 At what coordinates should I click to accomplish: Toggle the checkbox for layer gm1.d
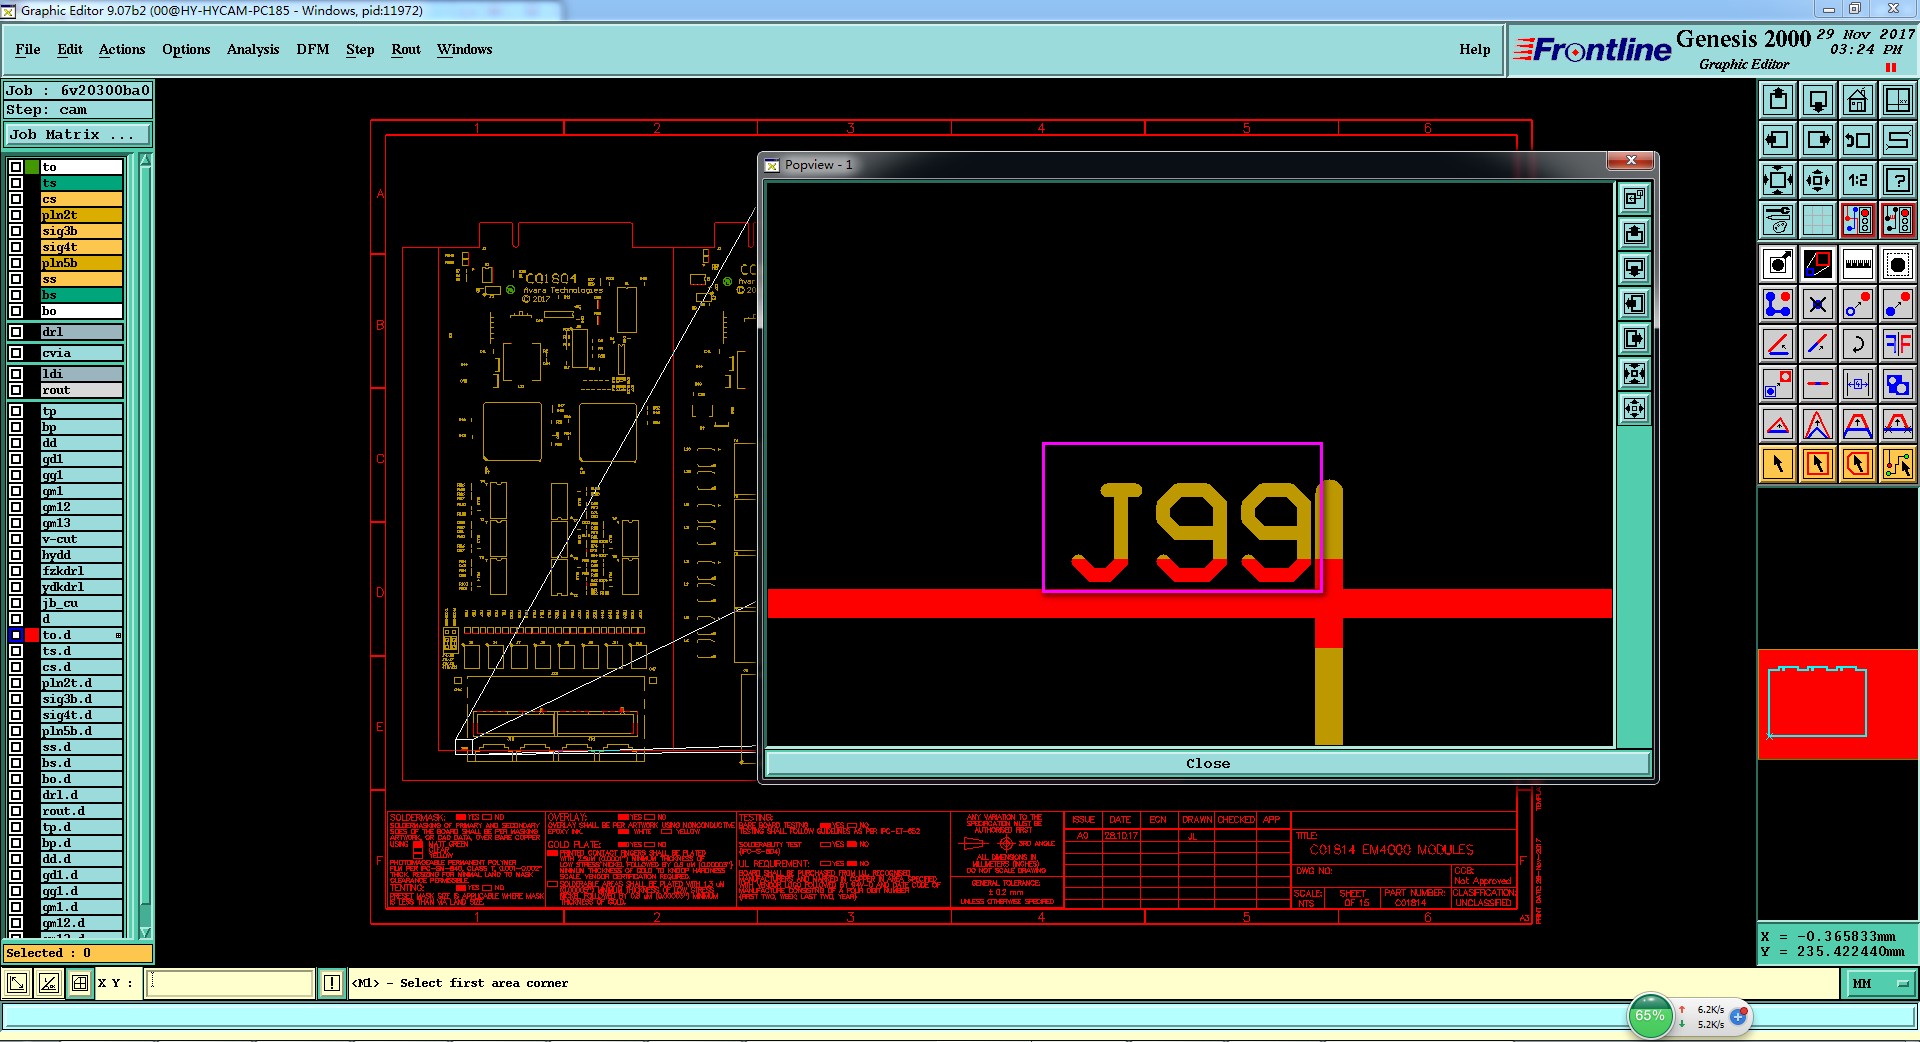(16, 907)
